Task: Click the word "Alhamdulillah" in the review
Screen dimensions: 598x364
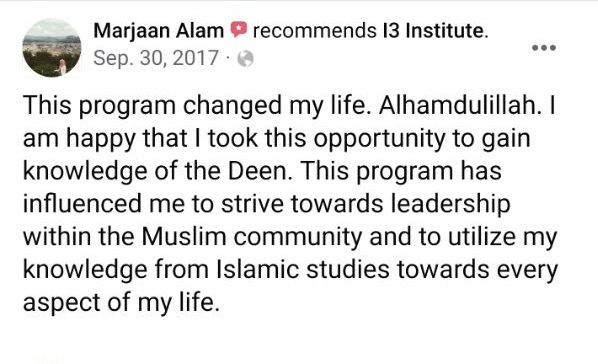Action: [x=457, y=105]
